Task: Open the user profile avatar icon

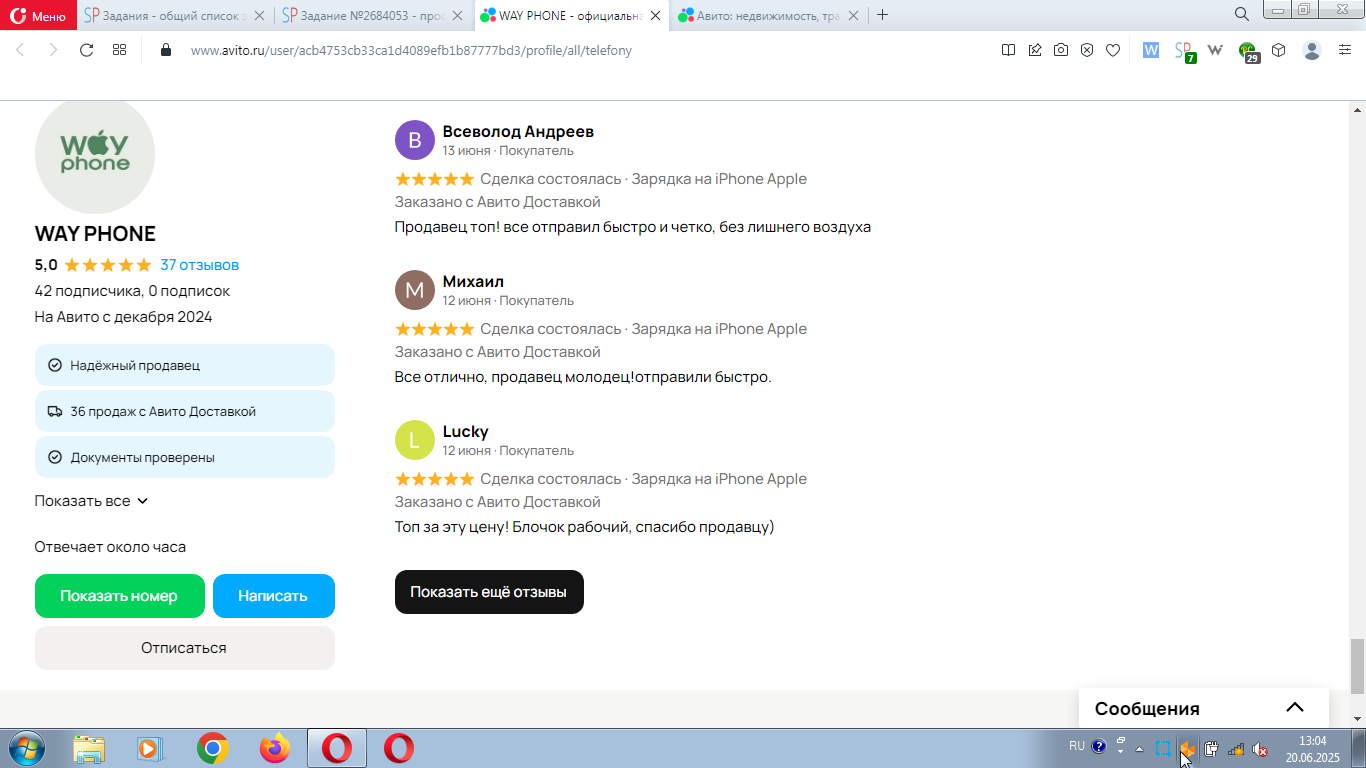Action: [1313, 50]
